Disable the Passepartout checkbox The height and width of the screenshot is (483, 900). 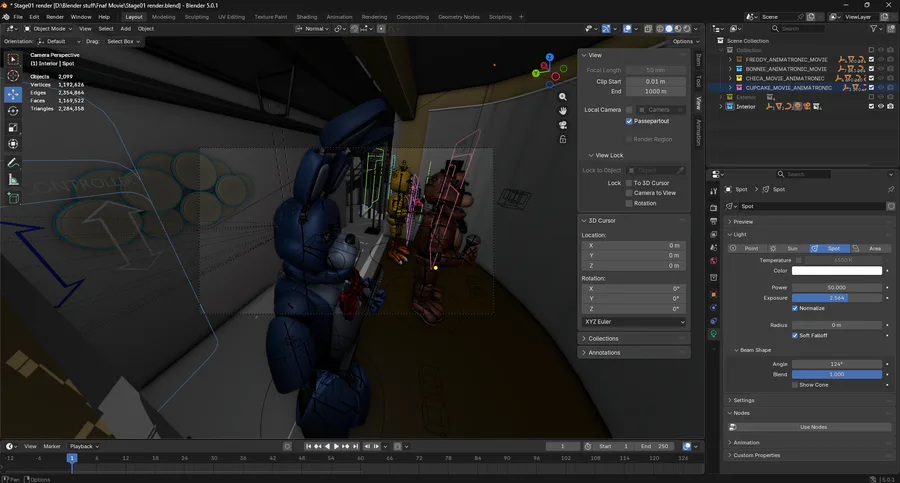[629, 121]
